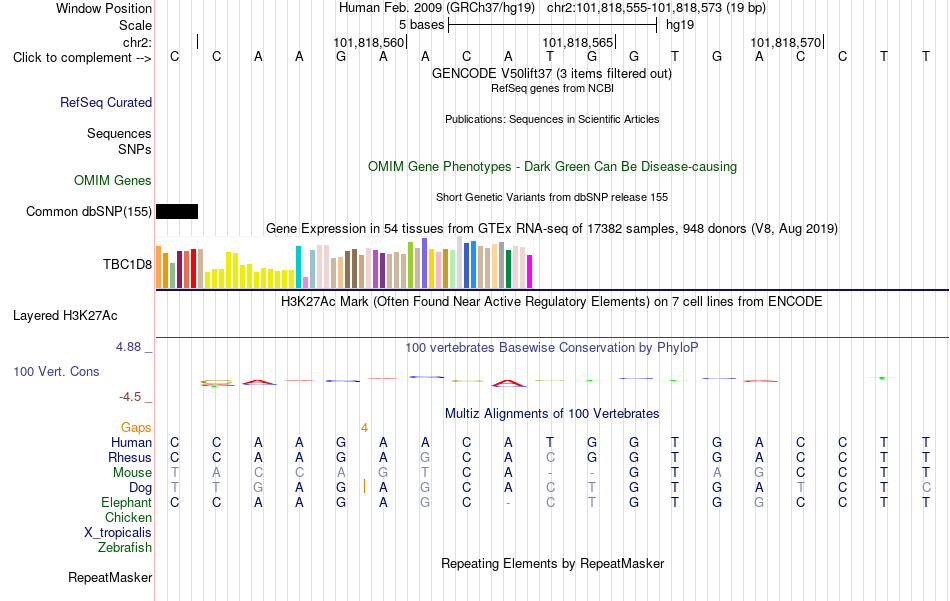Select the 100 Vert. Cons track label

(x=56, y=371)
